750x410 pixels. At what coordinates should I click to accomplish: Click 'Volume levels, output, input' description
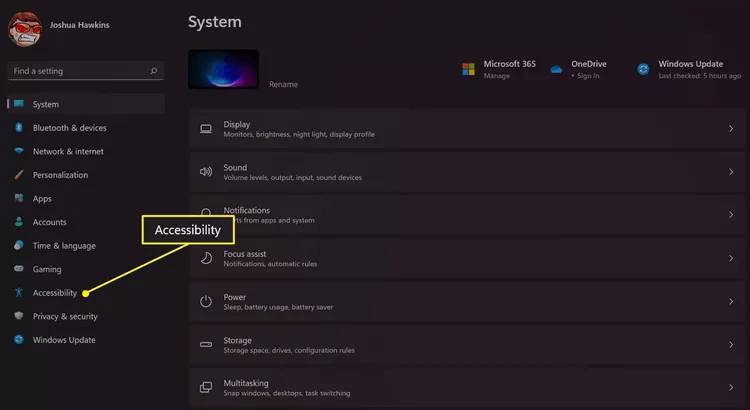(293, 177)
